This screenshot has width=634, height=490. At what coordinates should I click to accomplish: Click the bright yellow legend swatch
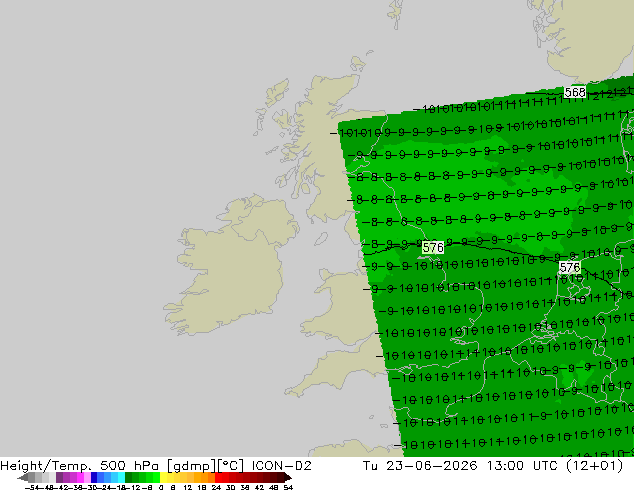point(163,477)
